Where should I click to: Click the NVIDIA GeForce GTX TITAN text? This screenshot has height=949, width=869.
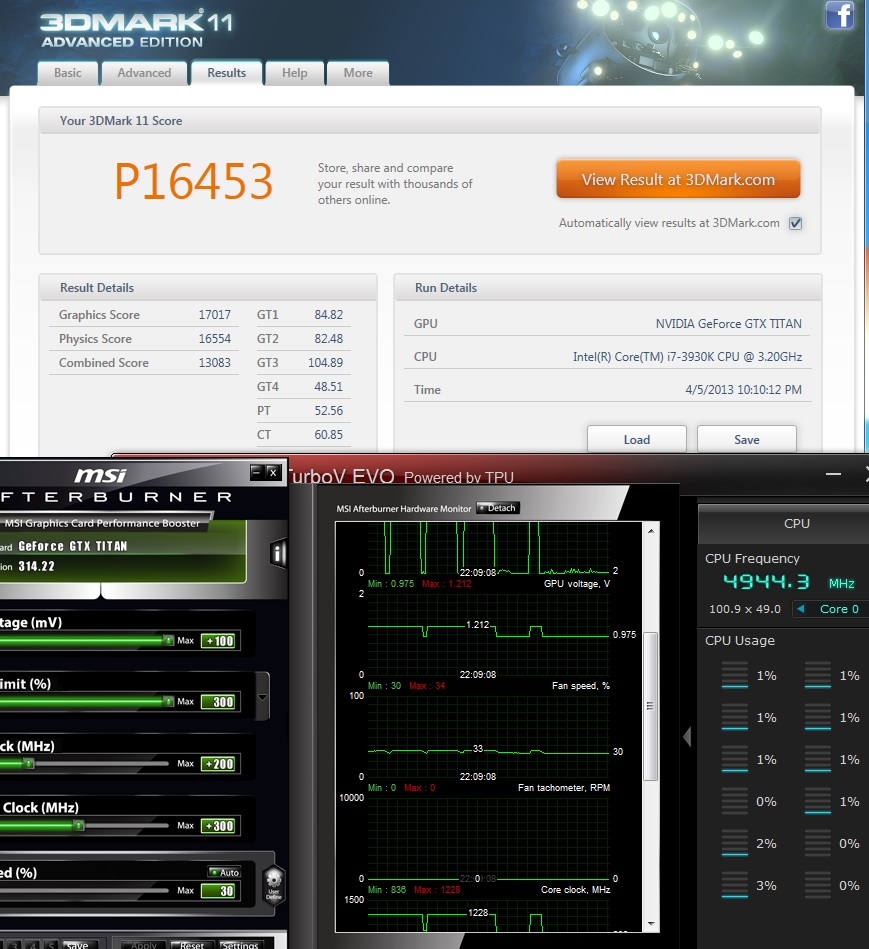(x=729, y=324)
